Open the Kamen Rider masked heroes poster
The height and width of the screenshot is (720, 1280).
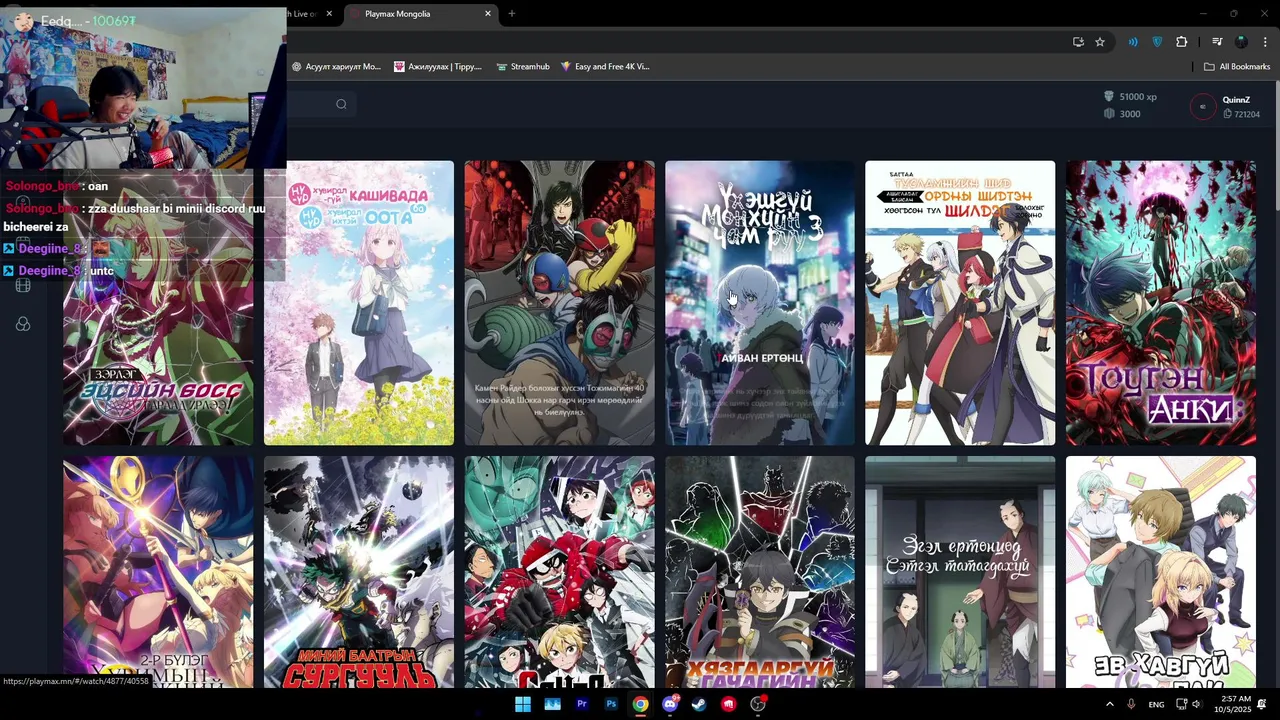[x=560, y=303]
